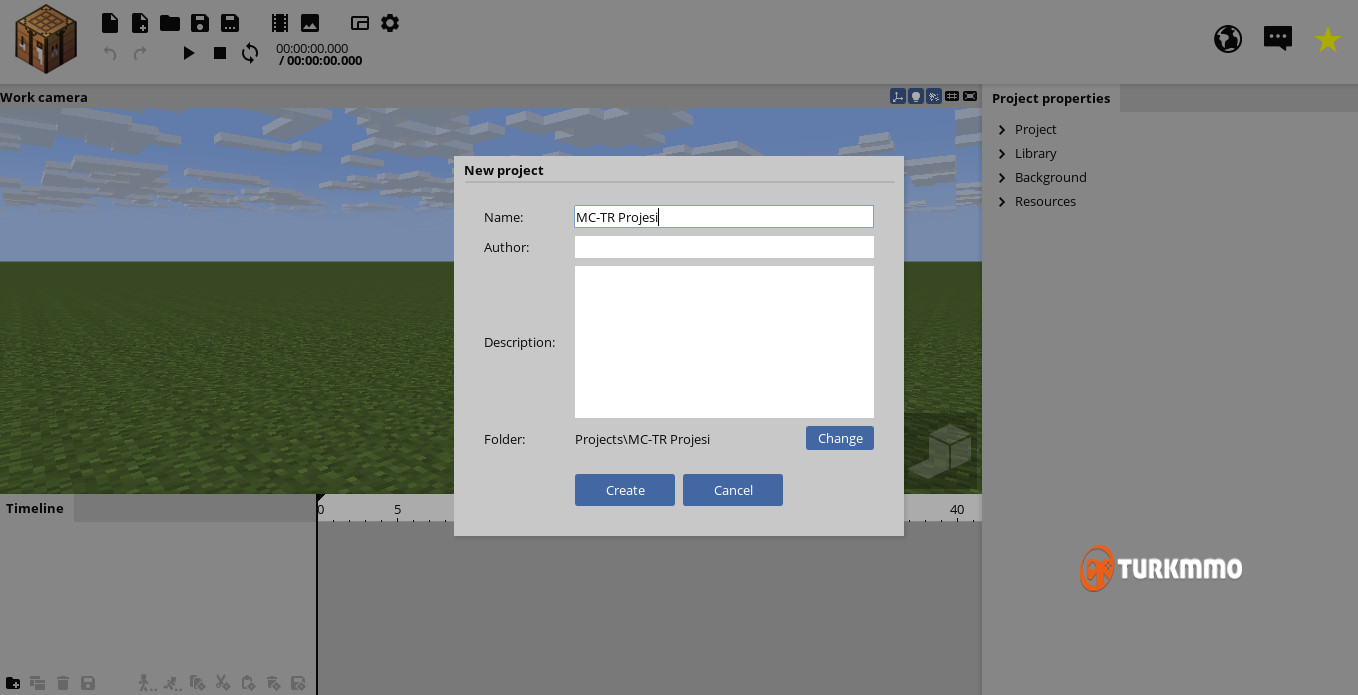The image size is (1358, 695).
Task: Click the New project dialog title
Action: [x=503, y=170]
